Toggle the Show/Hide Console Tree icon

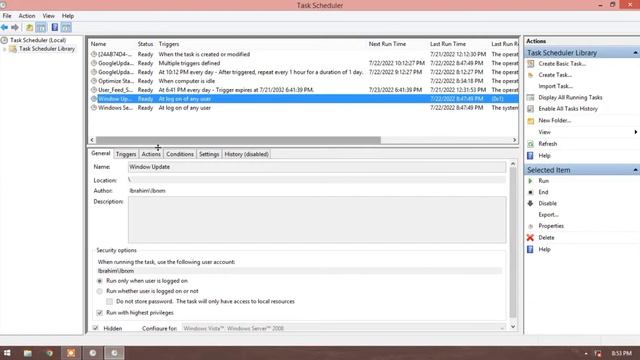tap(41, 28)
